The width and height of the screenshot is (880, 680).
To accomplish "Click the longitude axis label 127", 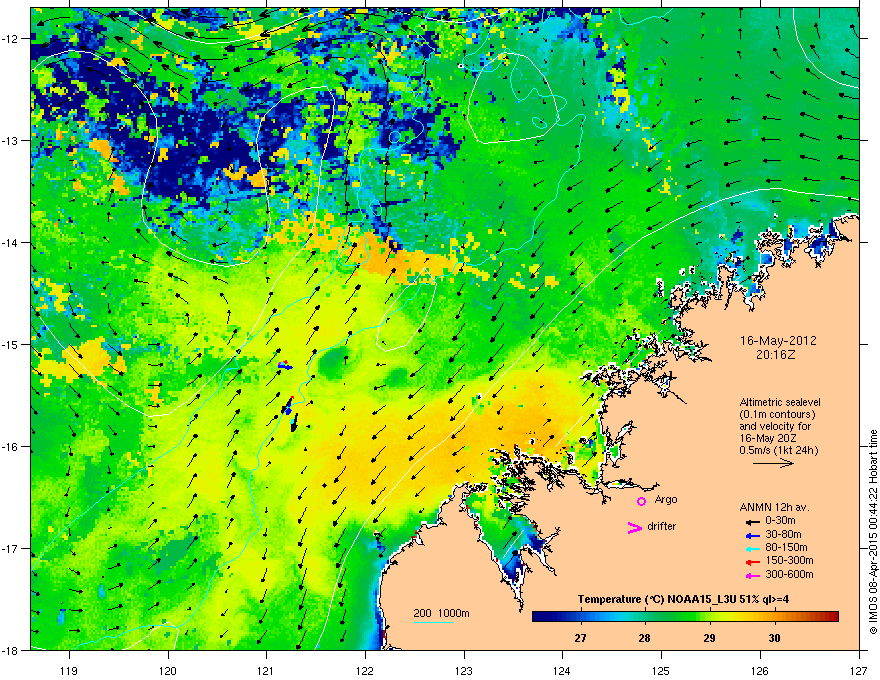I will pos(859,670).
